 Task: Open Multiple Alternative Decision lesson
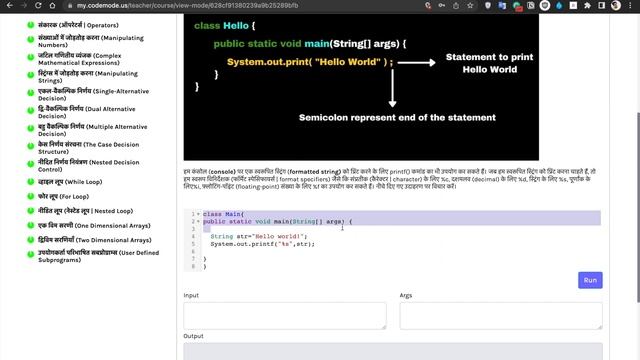[93, 130]
